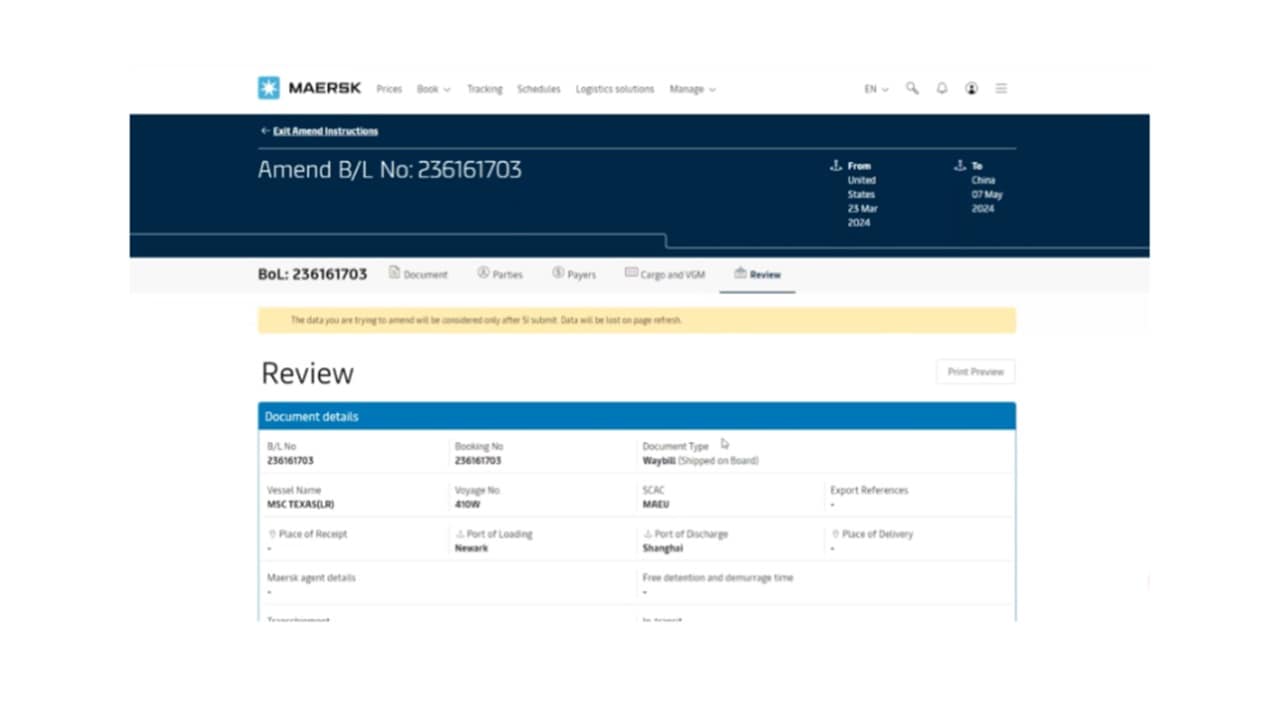Screen dimensions: 1280x720
Task: Click the Document step icon
Action: [x=394, y=273]
